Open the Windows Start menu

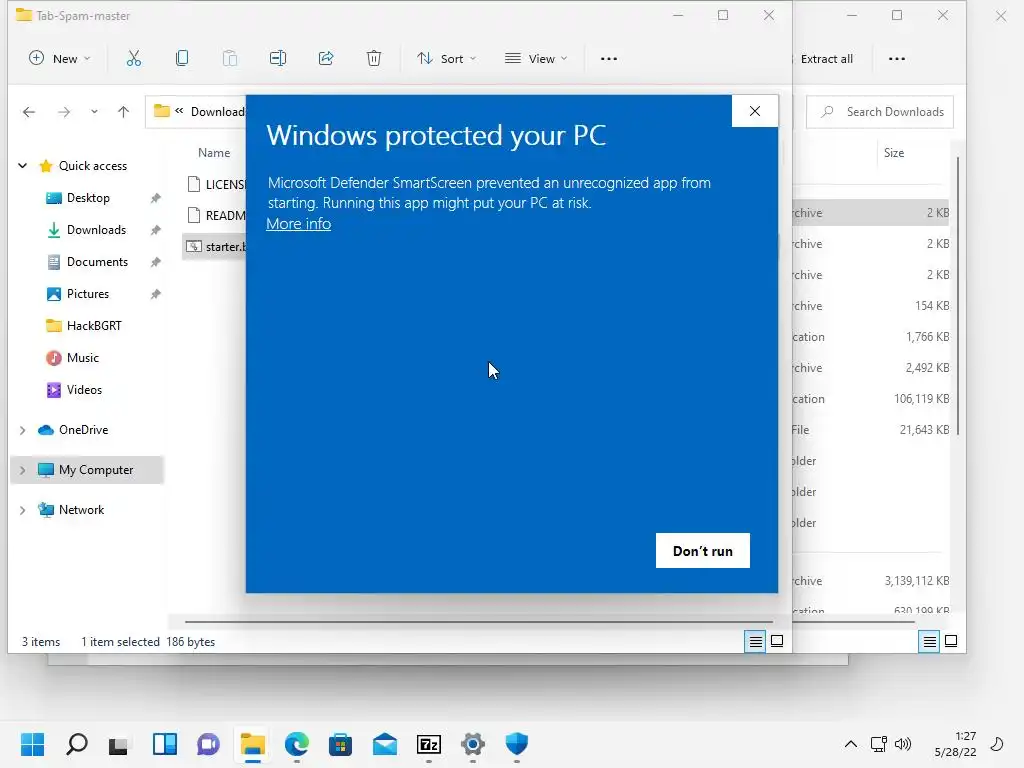coord(33,744)
